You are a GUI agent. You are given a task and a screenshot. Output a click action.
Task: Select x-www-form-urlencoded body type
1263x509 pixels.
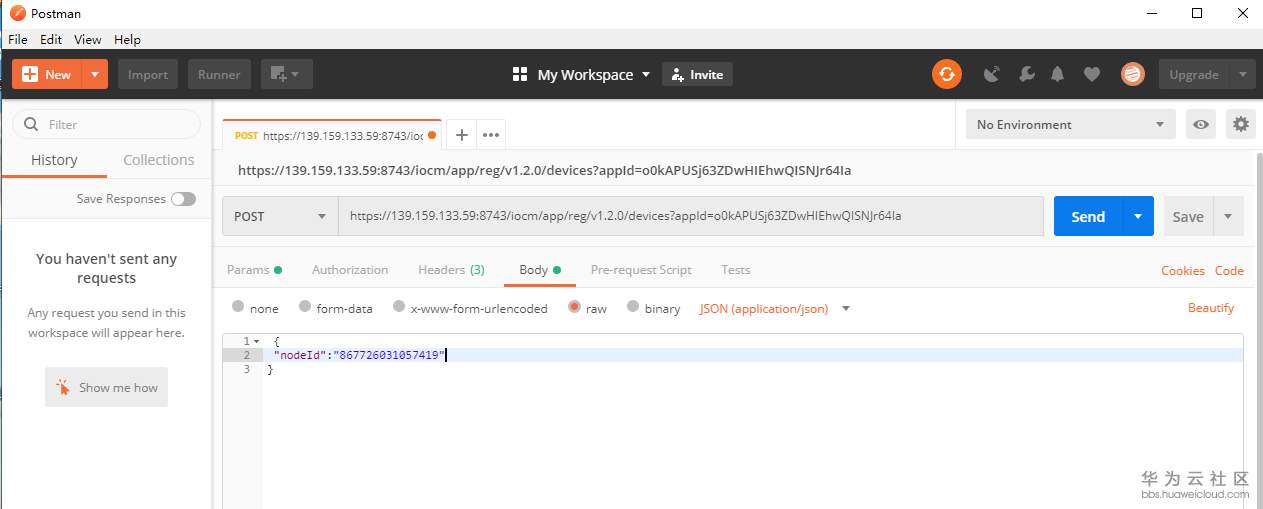[399, 307]
